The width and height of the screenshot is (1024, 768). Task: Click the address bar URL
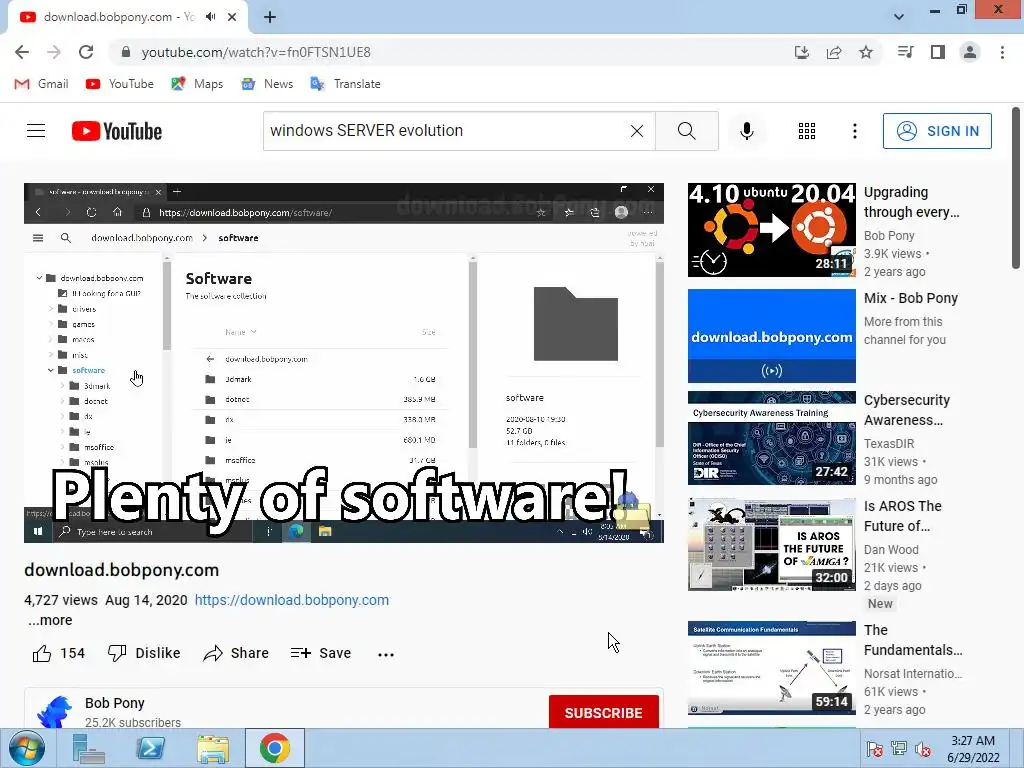256,52
